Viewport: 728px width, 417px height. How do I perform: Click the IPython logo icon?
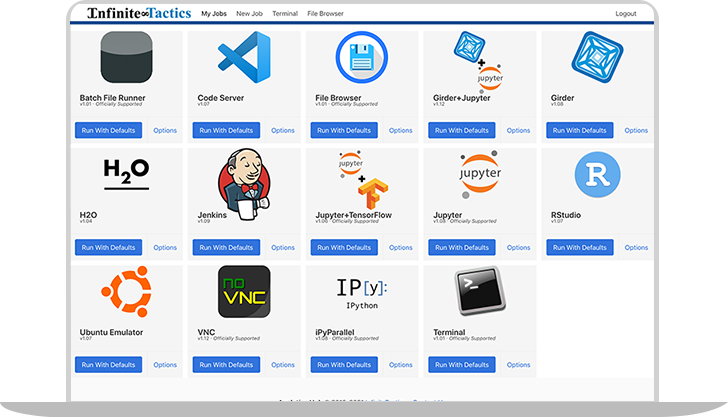(x=362, y=293)
